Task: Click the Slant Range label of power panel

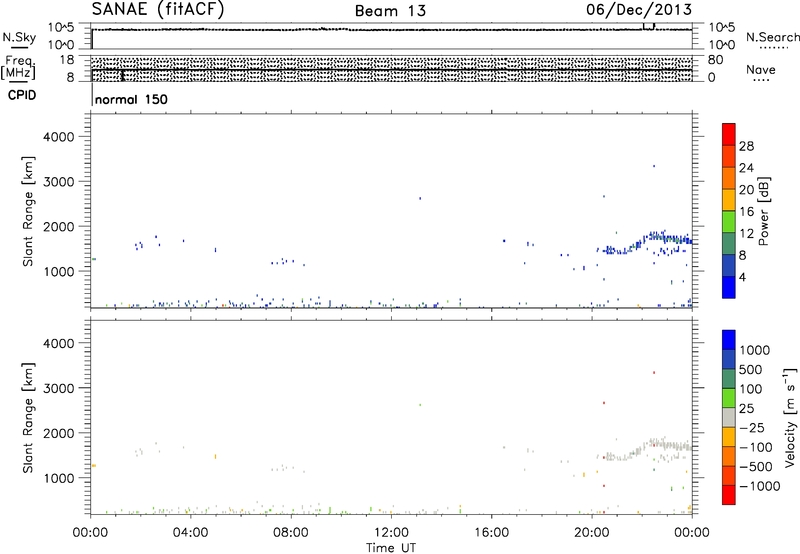Action: coord(28,211)
